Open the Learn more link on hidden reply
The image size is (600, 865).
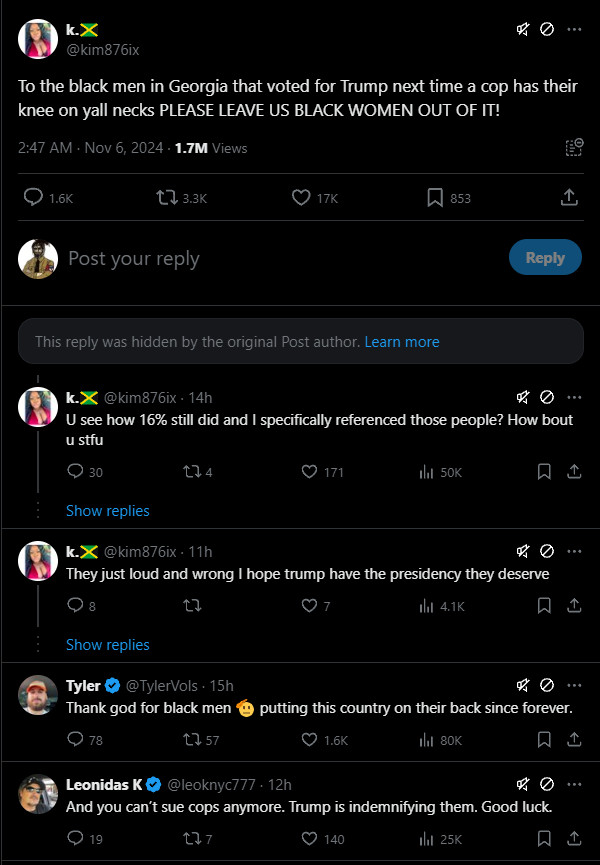click(x=402, y=342)
